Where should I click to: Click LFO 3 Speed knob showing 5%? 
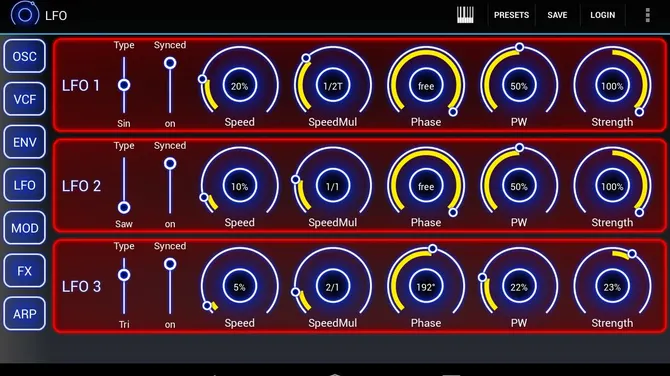(x=239, y=287)
